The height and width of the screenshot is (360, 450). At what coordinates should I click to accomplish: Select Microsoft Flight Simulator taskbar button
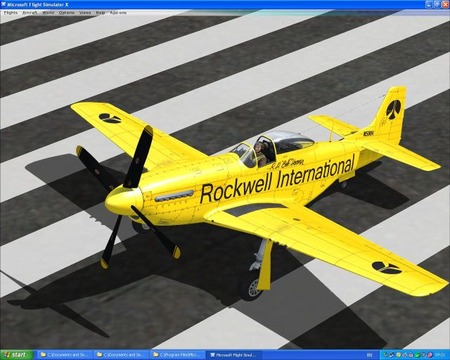pos(234,355)
